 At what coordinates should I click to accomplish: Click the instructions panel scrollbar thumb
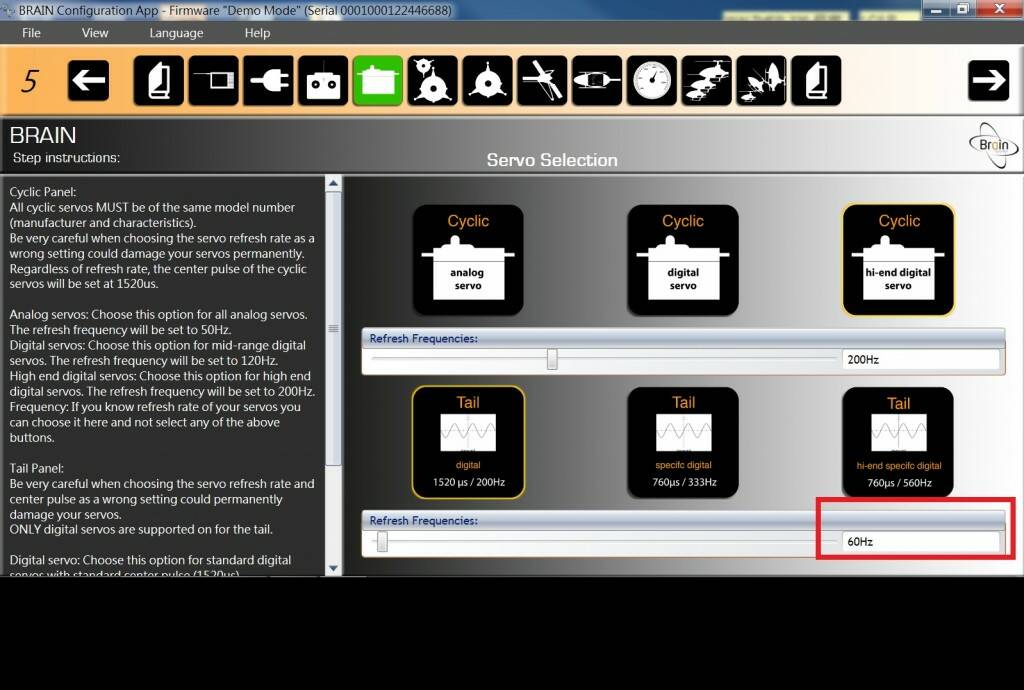click(x=333, y=328)
